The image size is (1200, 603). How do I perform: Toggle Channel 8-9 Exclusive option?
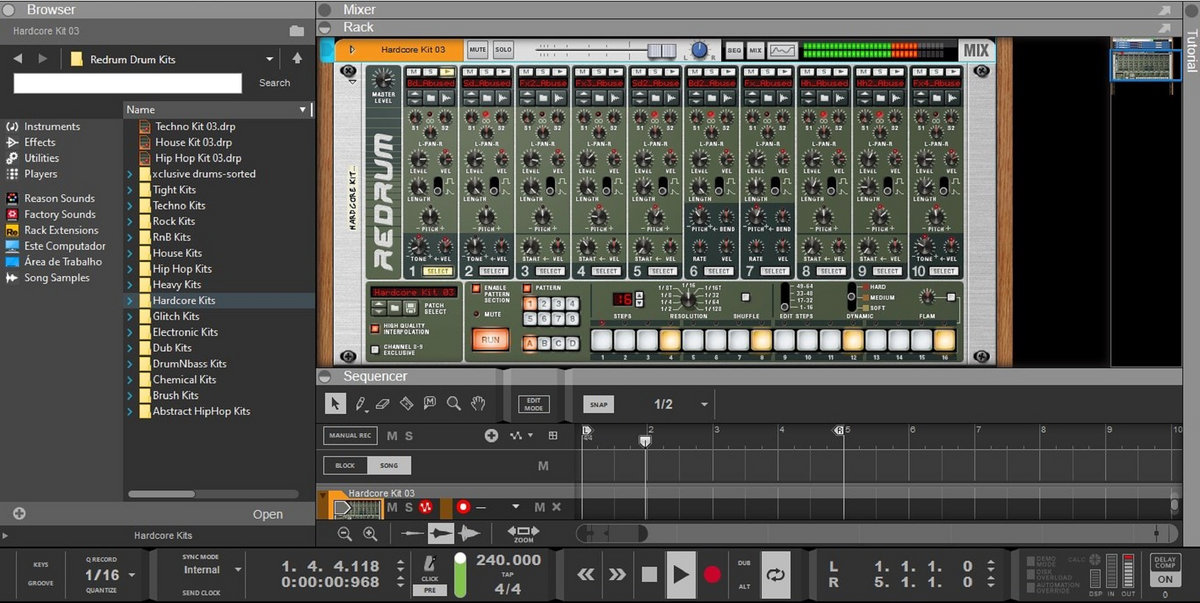tap(376, 350)
